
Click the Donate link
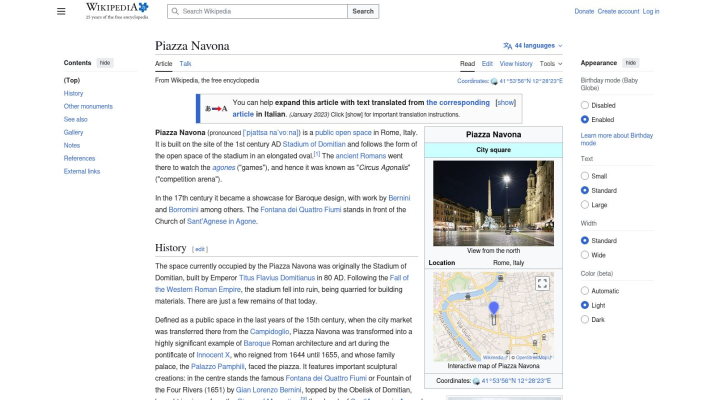(584, 11)
